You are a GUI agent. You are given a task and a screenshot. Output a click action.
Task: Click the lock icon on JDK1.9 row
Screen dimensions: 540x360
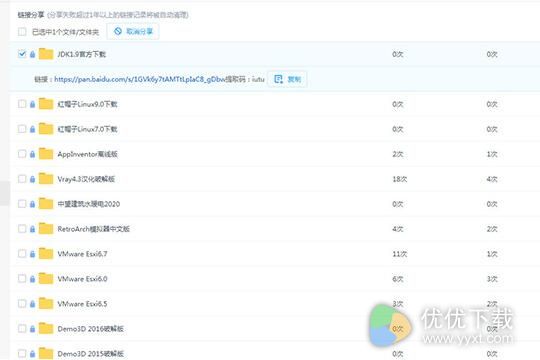tap(32, 54)
